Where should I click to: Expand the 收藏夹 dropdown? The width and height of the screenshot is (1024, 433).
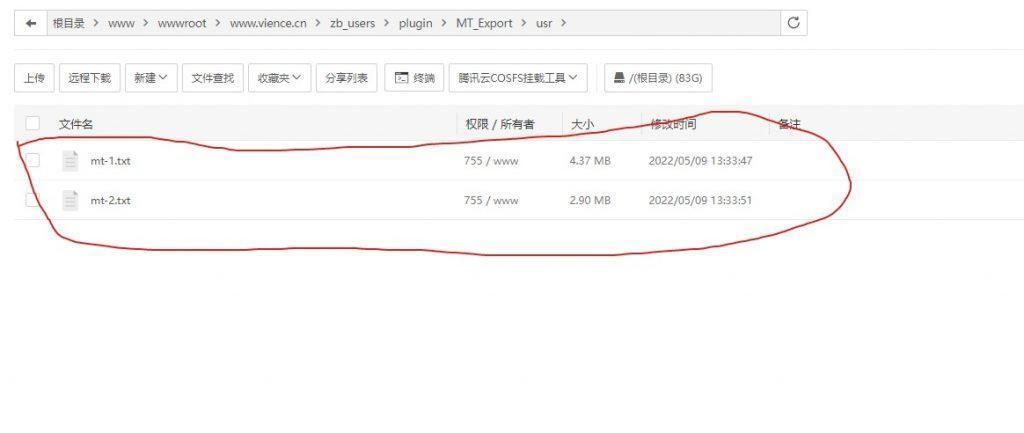(x=278, y=78)
